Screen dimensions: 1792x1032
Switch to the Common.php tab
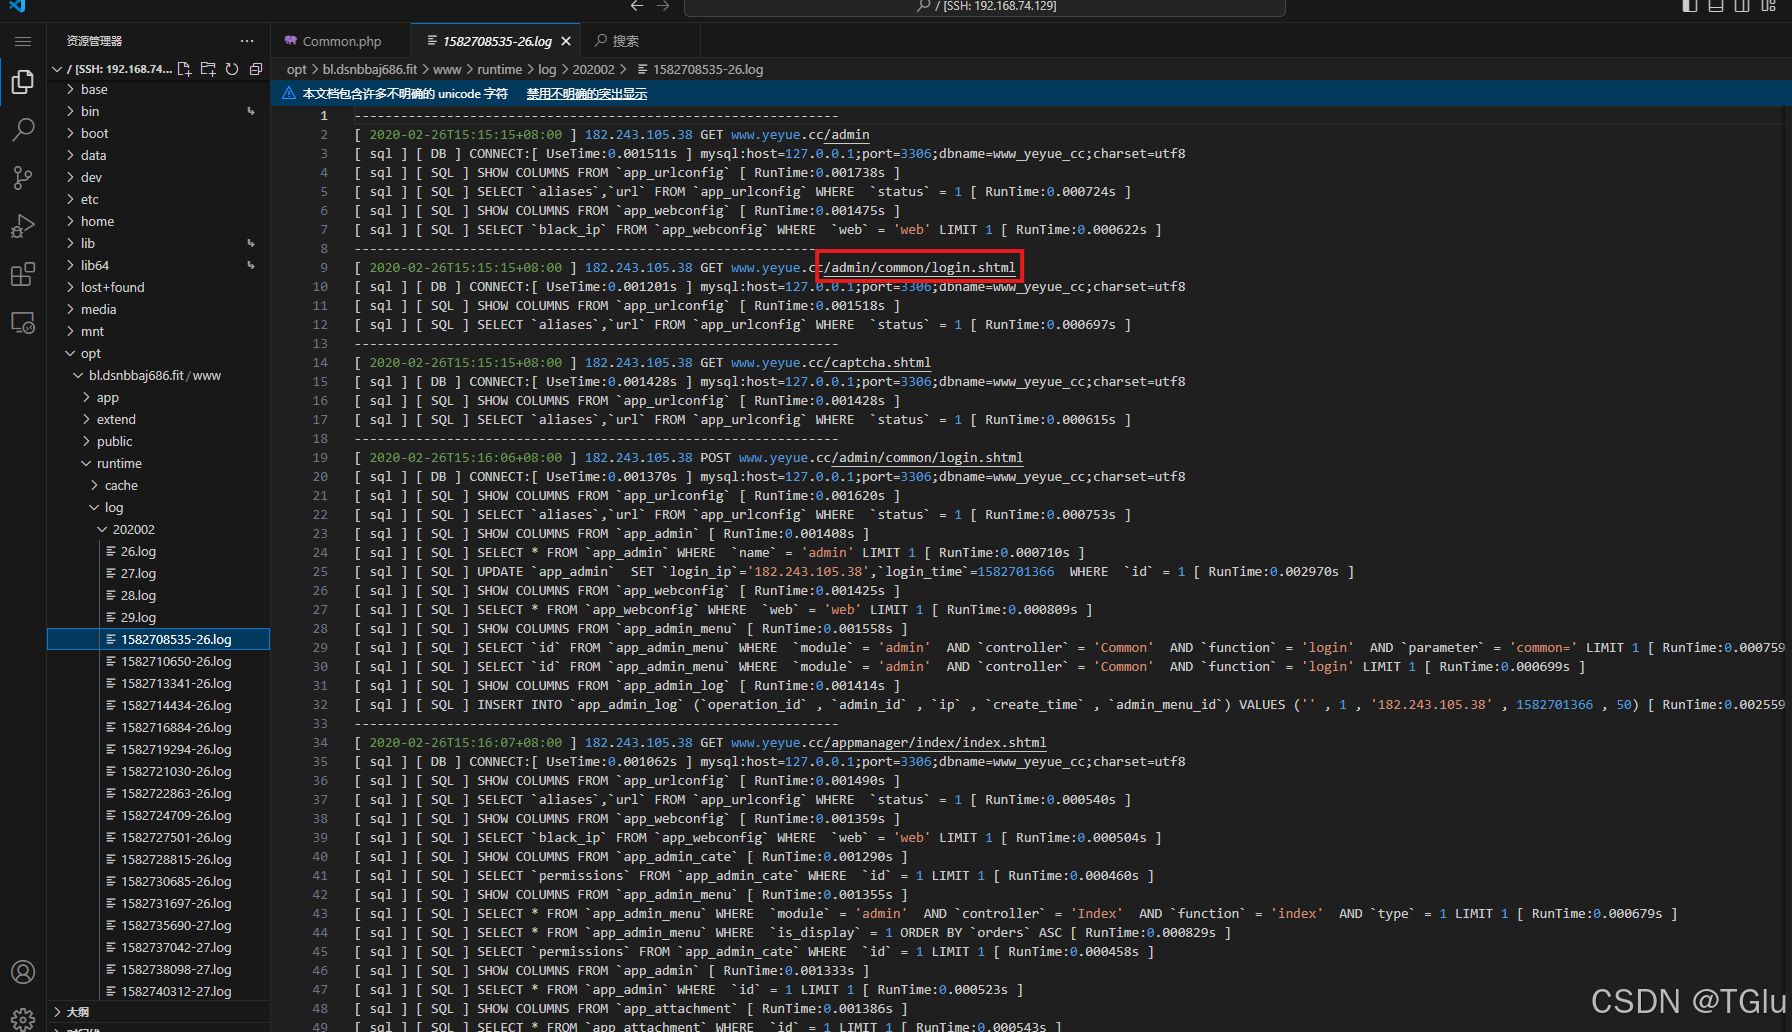[x=341, y=41]
